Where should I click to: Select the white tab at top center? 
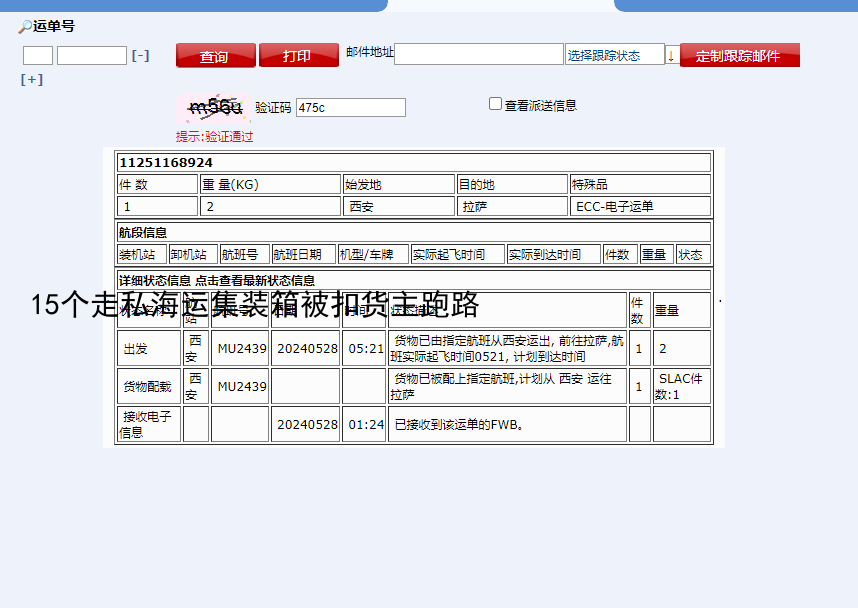500,5
